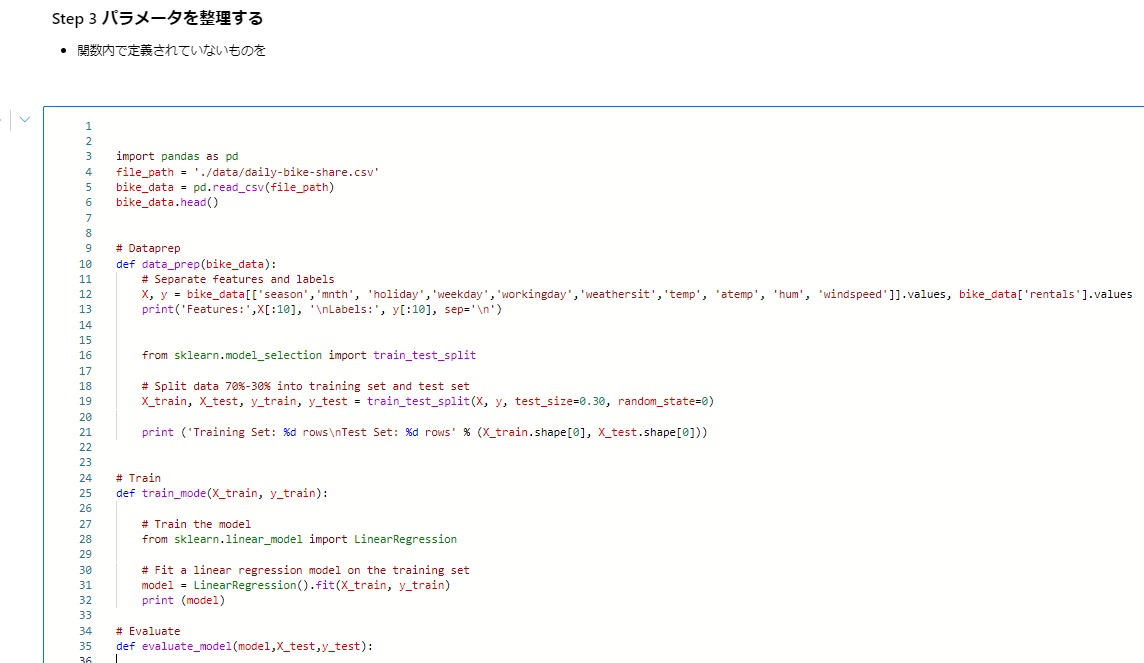Click the '# Dataprep' comment
The width and height of the screenshot is (1144, 663).
click(x=148, y=248)
